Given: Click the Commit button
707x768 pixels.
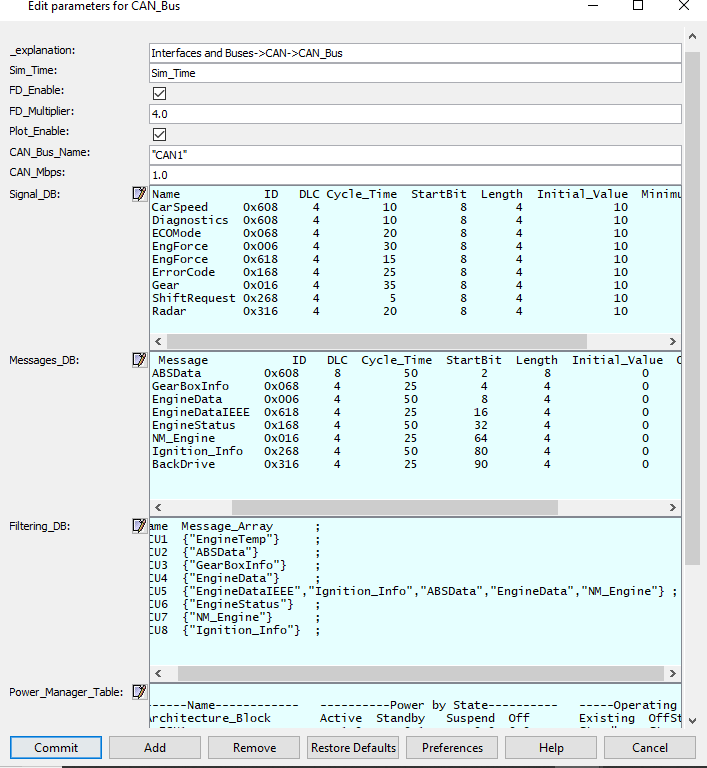Looking at the screenshot, I should pyautogui.click(x=56, y=748).
